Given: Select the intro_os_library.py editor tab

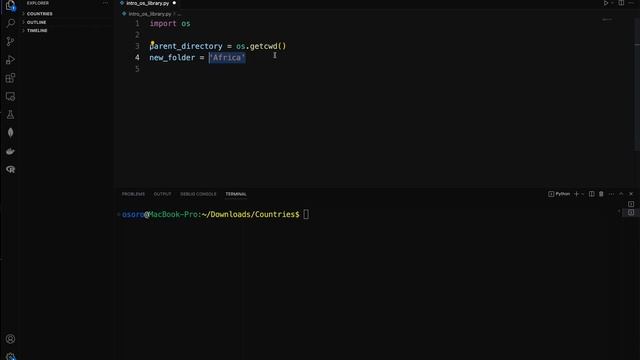Looking at the screenshot, I should click(148, 3).
